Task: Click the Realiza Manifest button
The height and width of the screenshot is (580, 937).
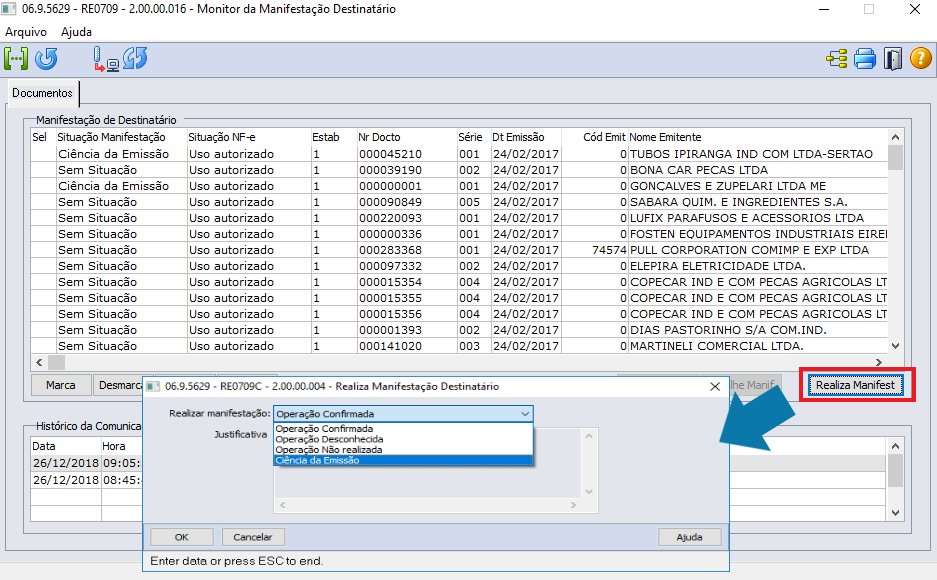Action: (855, 385)
